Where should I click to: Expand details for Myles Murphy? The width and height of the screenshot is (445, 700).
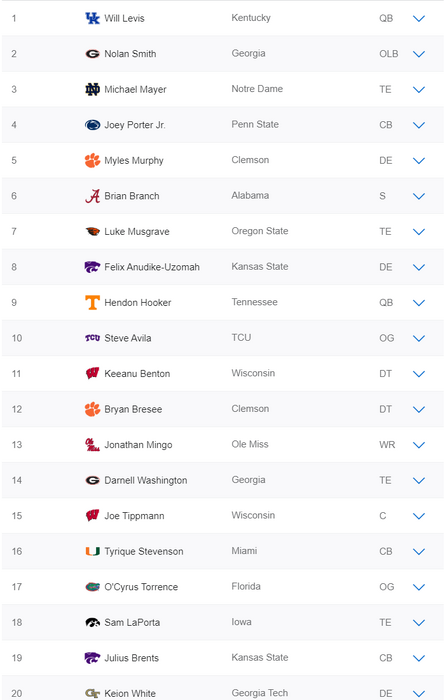click(419, 161)
